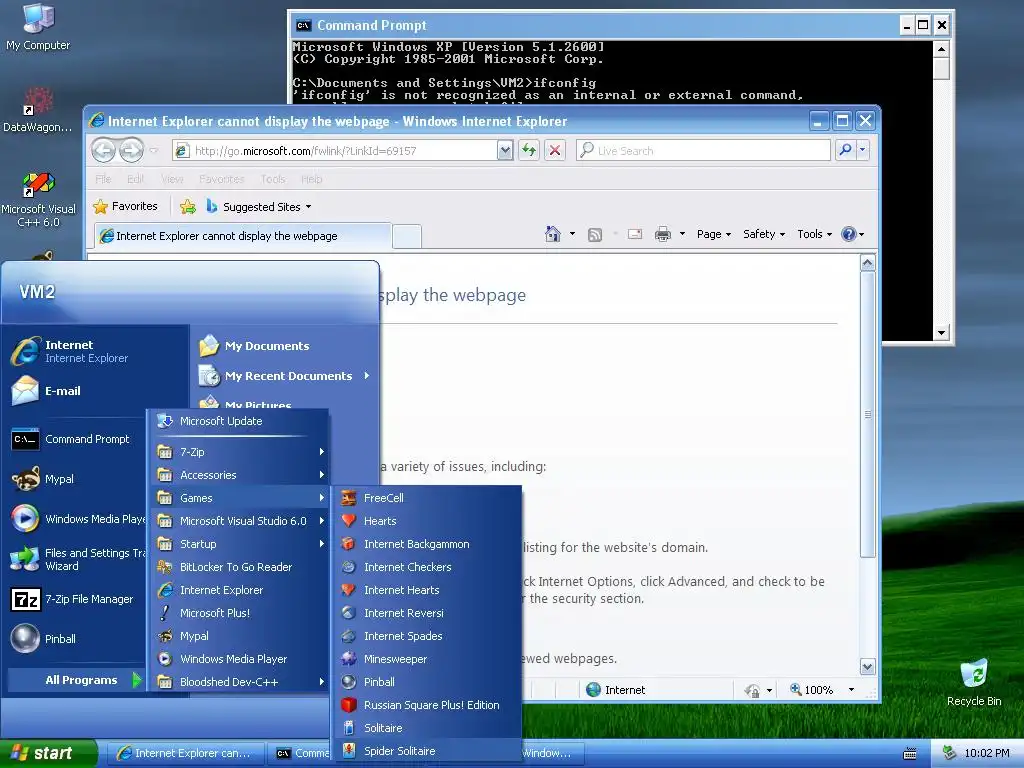
Task: Start Internet Backgammon game
Action: pyautogui.click(x=428, y=544)
